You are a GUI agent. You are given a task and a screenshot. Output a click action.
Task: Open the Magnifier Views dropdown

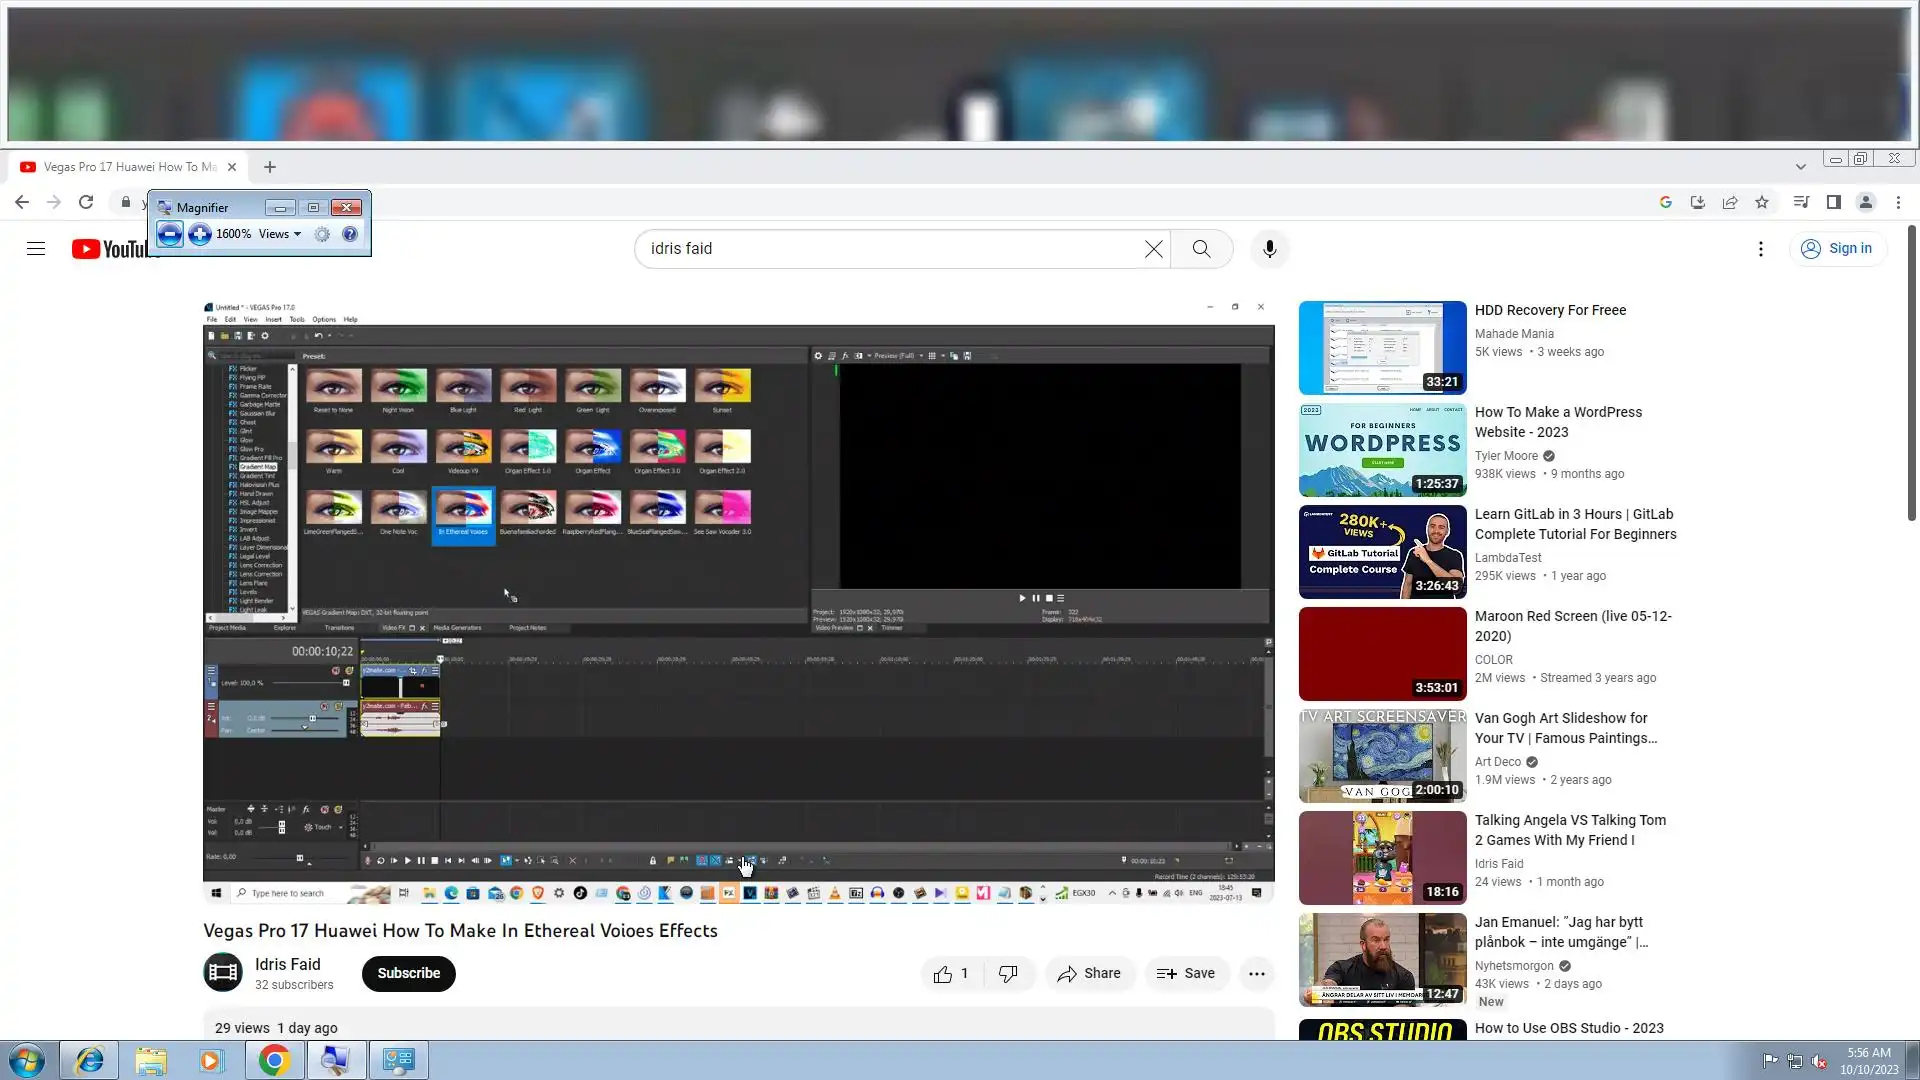click(x=279, y=234)
